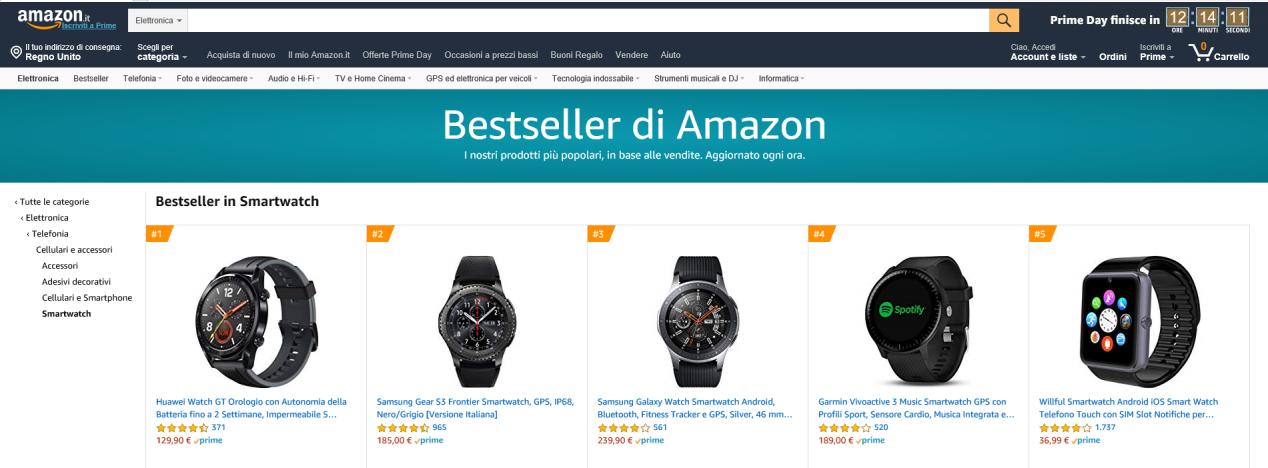Click the orange search magnifier button

click(1003, 20)
